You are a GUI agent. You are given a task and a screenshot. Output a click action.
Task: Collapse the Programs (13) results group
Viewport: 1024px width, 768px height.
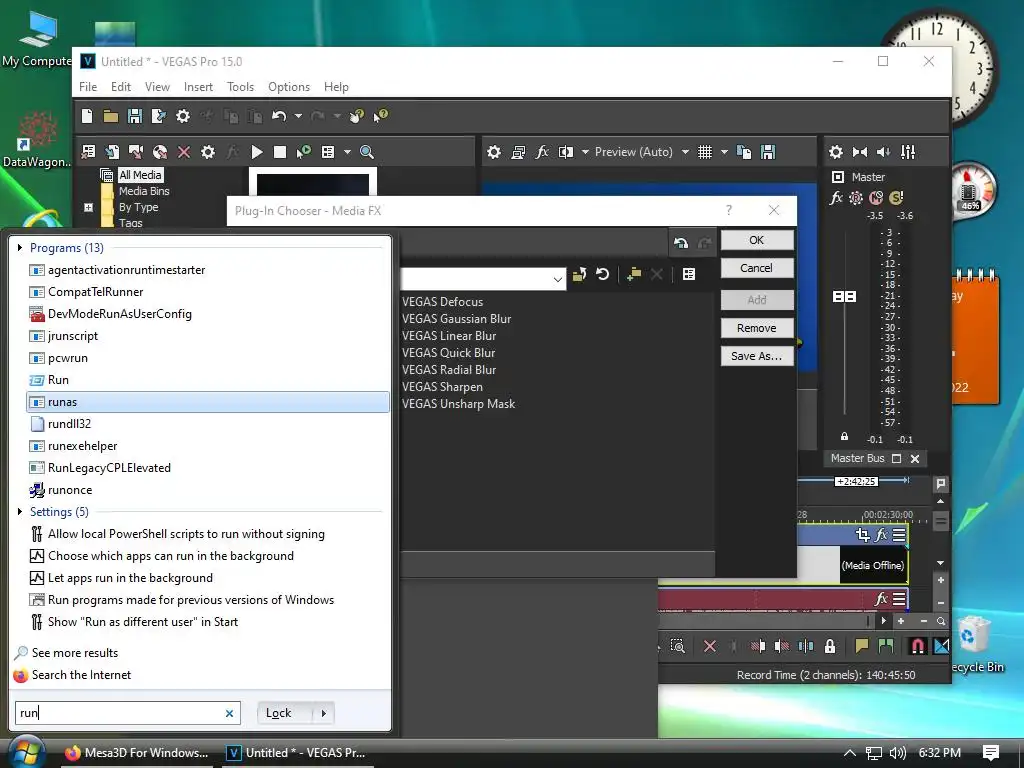pos(20,248)
